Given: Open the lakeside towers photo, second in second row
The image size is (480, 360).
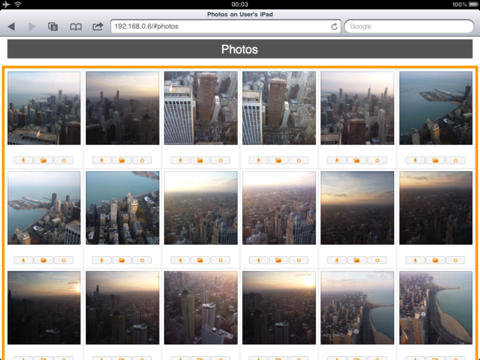Looking at the screenshot, I should 122,208.
